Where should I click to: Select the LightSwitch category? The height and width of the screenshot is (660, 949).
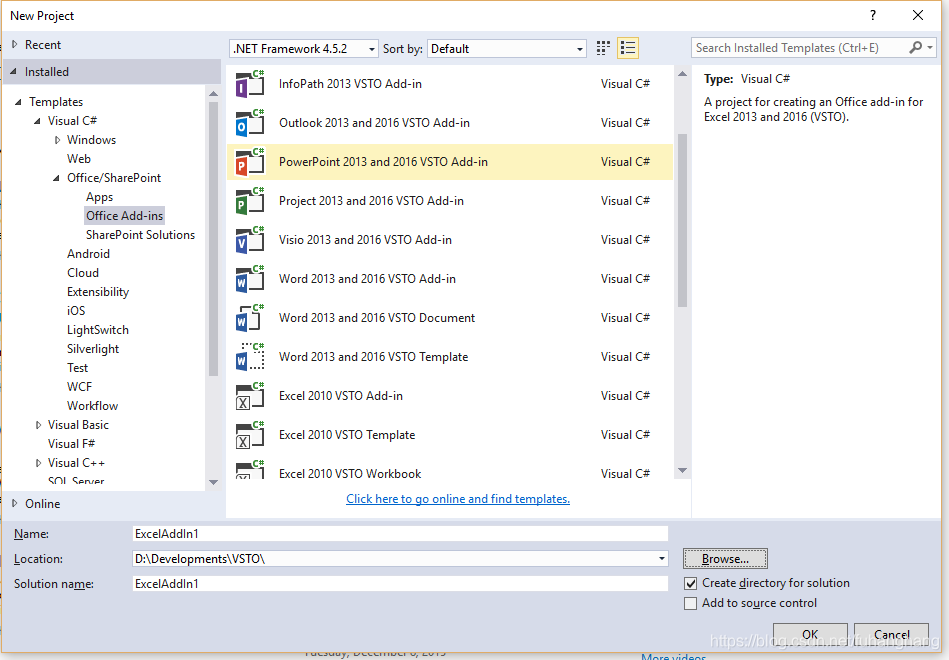(x=97, y=330)
